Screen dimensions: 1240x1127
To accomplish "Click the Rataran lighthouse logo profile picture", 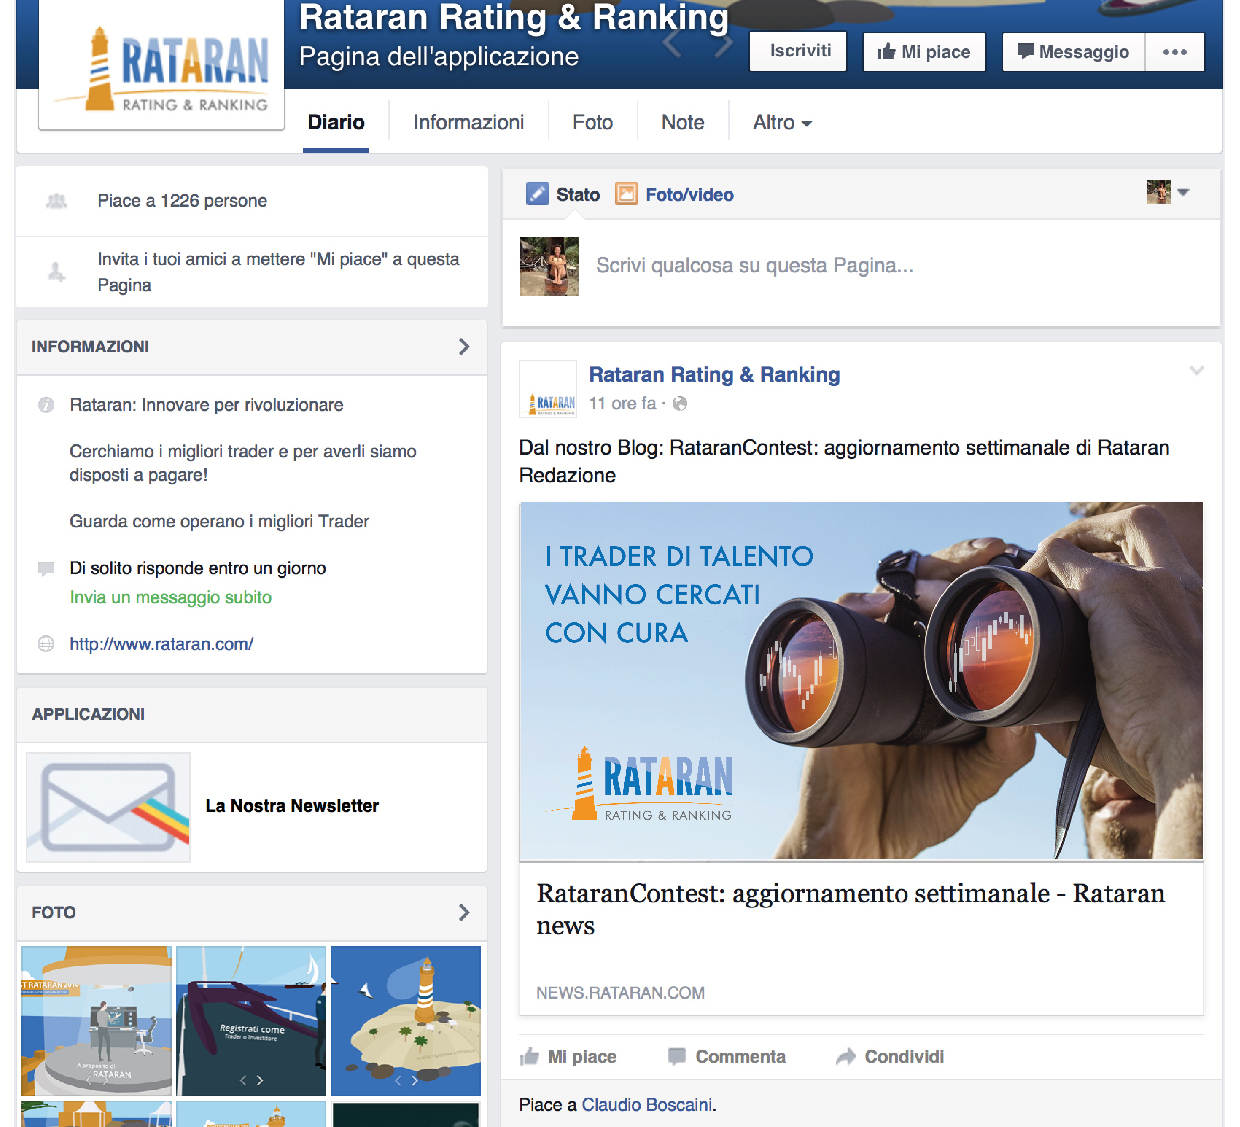I will pos(161,64).
